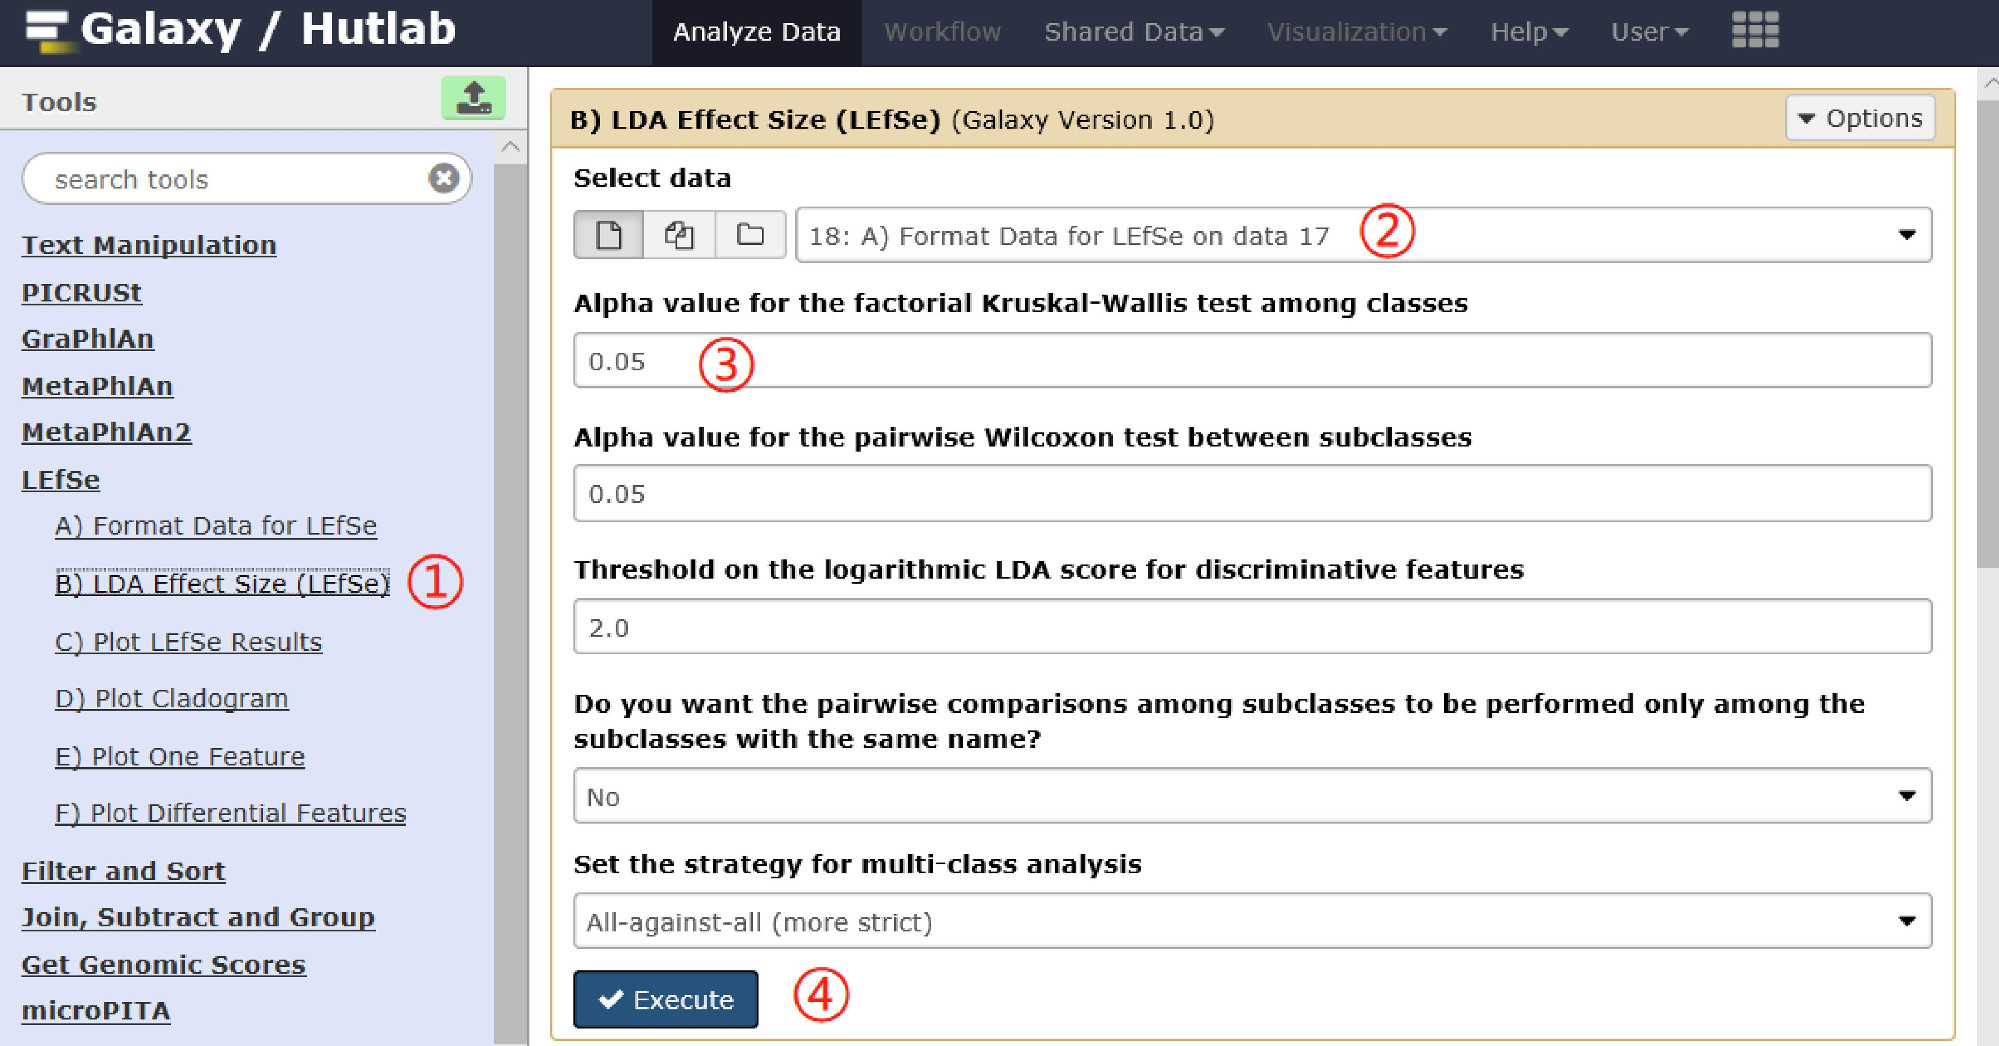Open multi-class analysis strategy dropdown
This screenshot has height=1046, width=1999.
tap(1251, 921)
